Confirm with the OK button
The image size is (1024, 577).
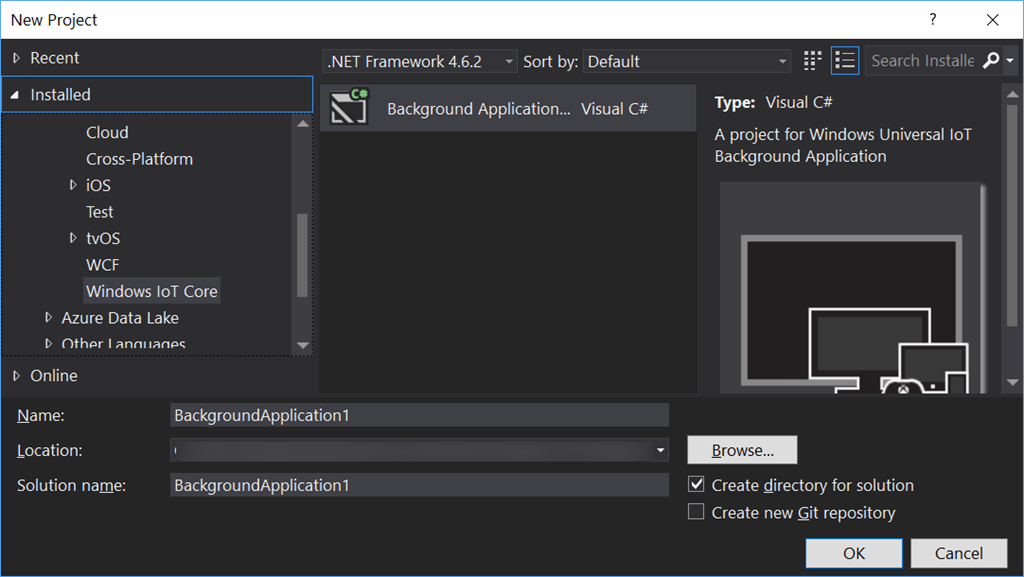tap(854, 554)
